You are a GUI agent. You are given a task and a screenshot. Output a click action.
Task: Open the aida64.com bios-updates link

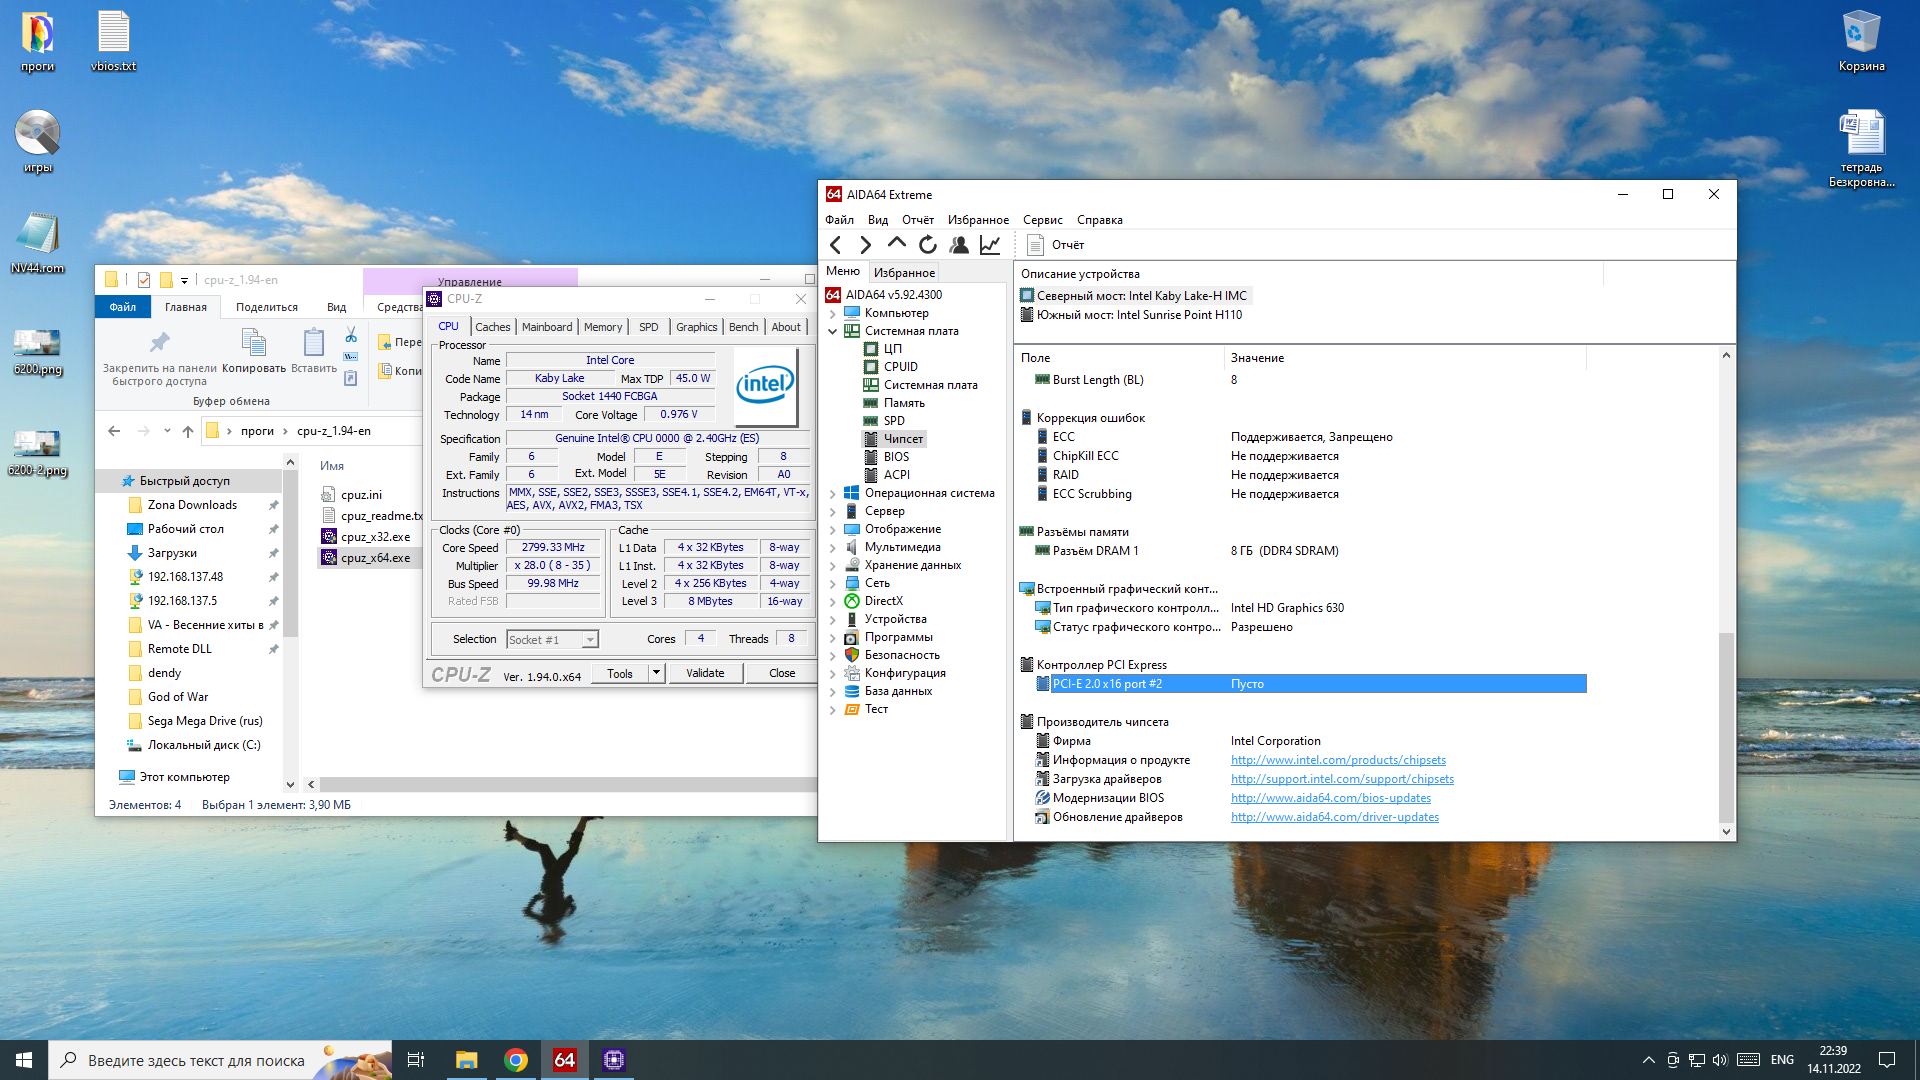point(1330,798)
